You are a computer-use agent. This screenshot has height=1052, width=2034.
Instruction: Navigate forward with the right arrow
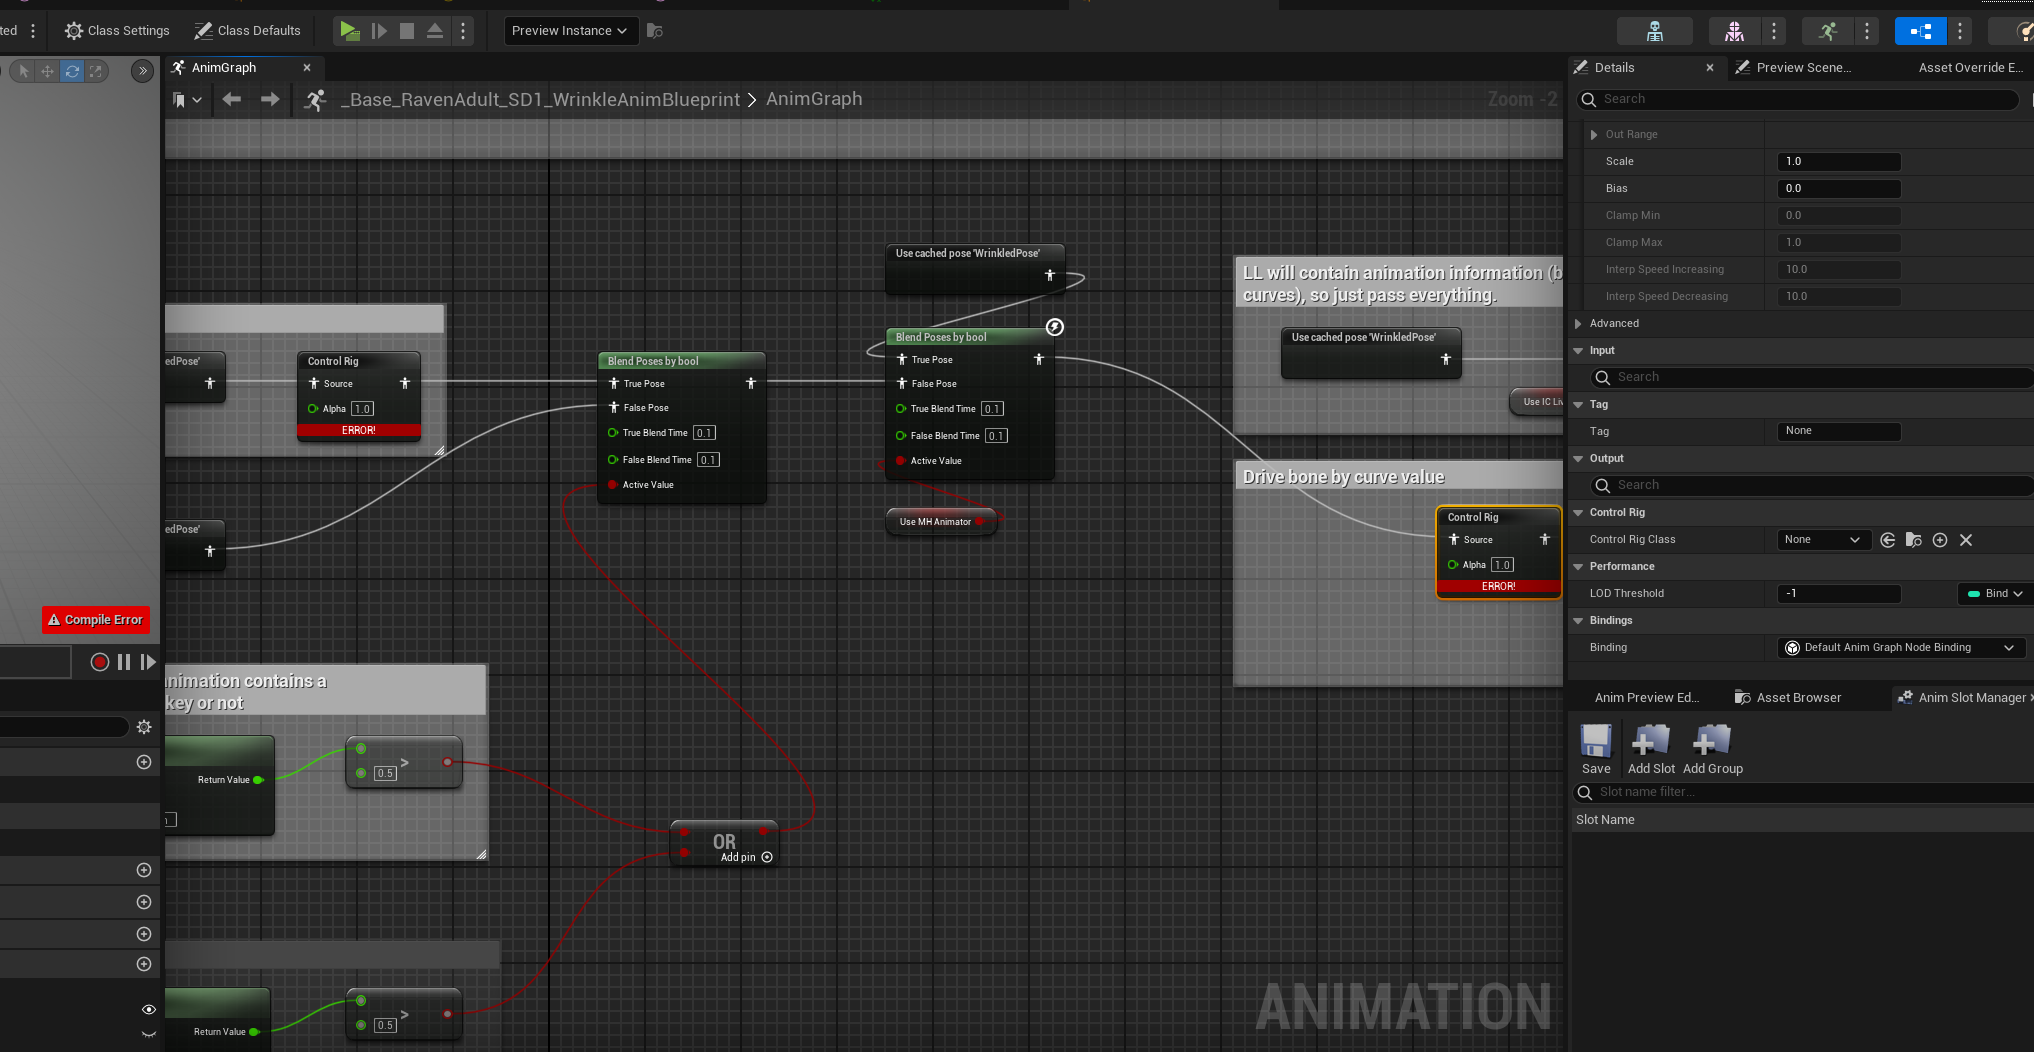270,99
